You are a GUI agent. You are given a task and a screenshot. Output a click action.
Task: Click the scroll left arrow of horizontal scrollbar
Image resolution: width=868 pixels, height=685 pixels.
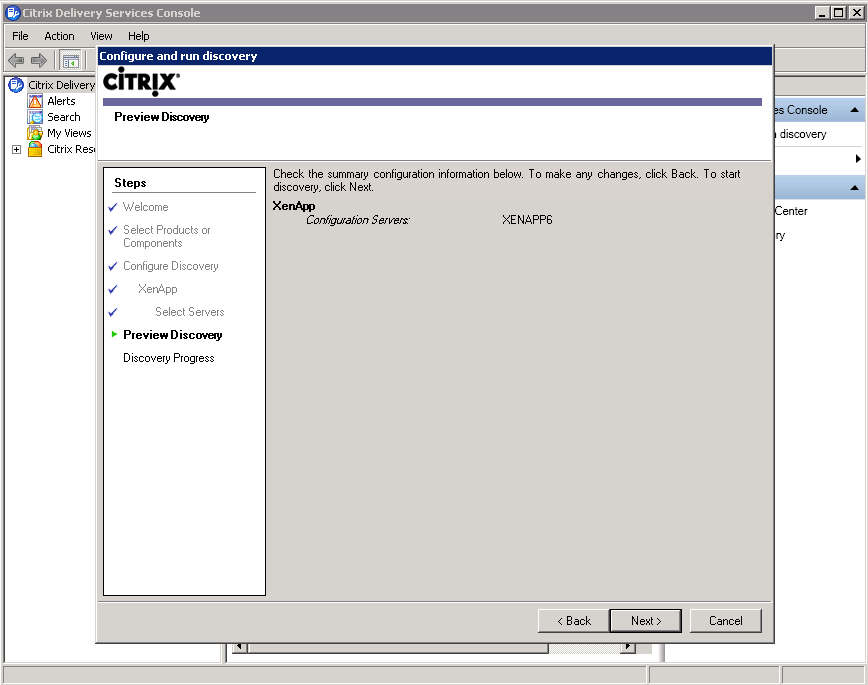(239, 647)
